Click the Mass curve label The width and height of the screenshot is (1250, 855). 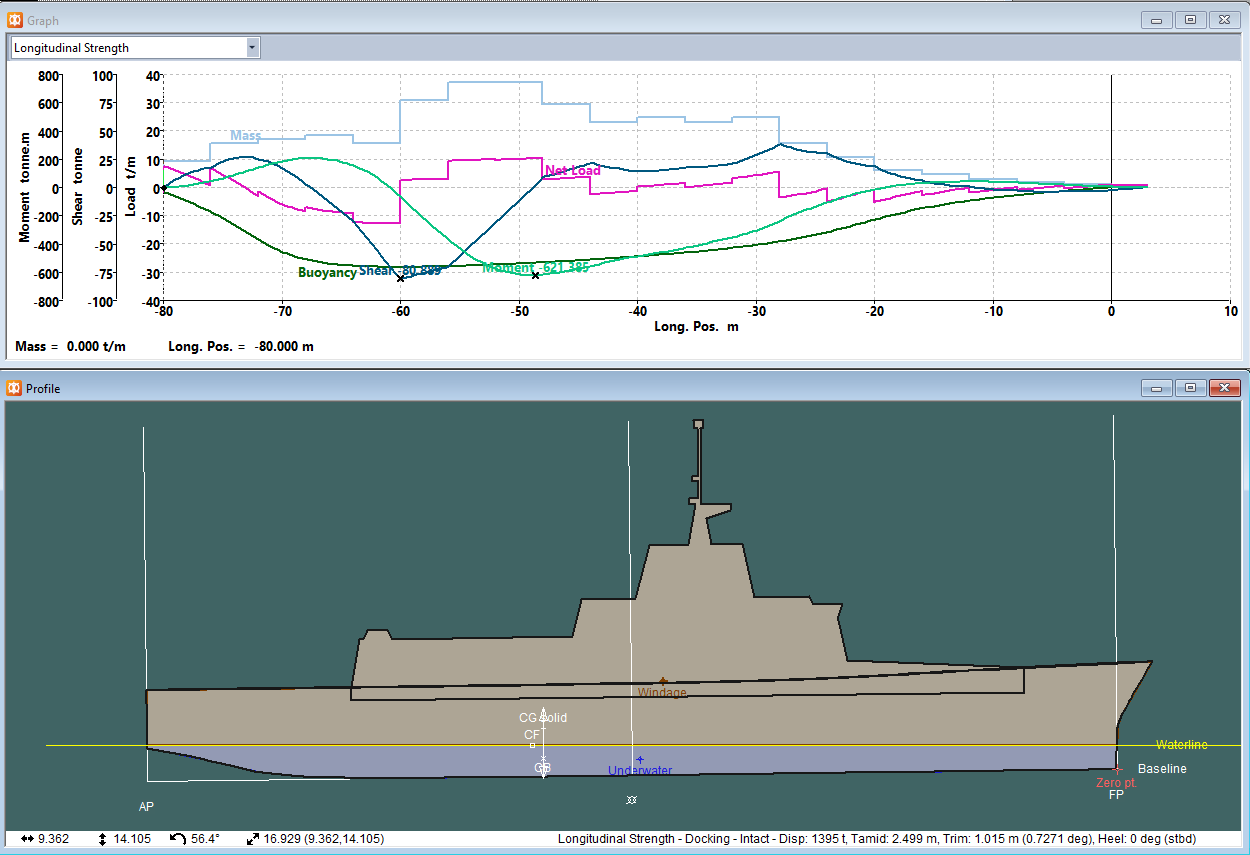coord(245,135)
